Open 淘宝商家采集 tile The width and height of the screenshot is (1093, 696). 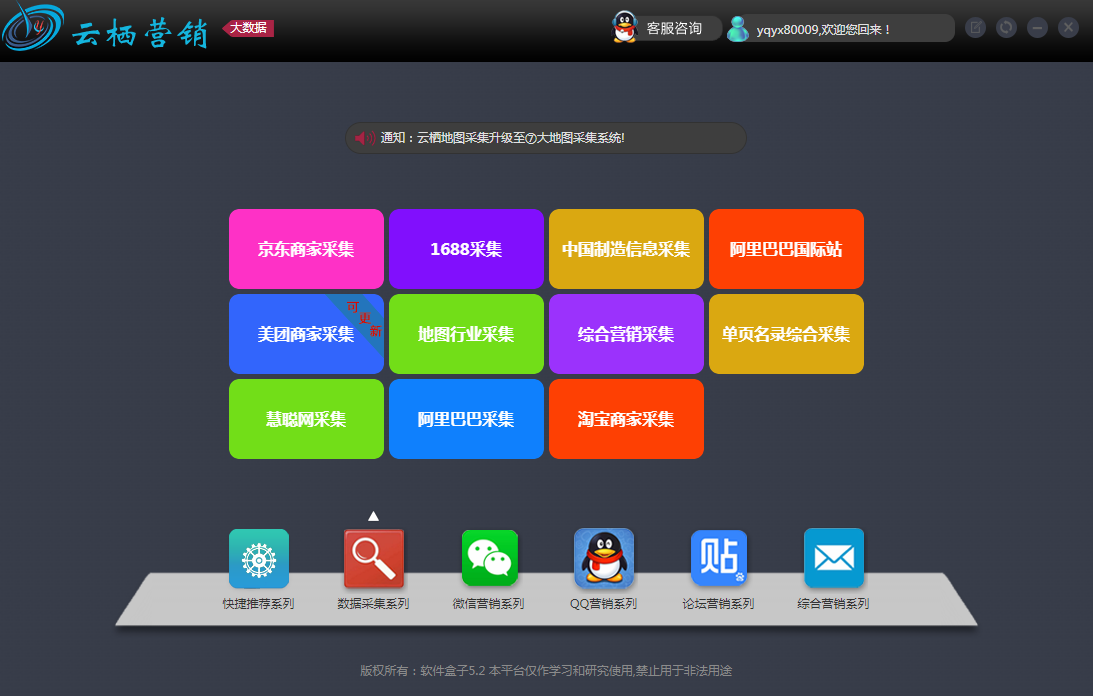click(x=626, y=419)
